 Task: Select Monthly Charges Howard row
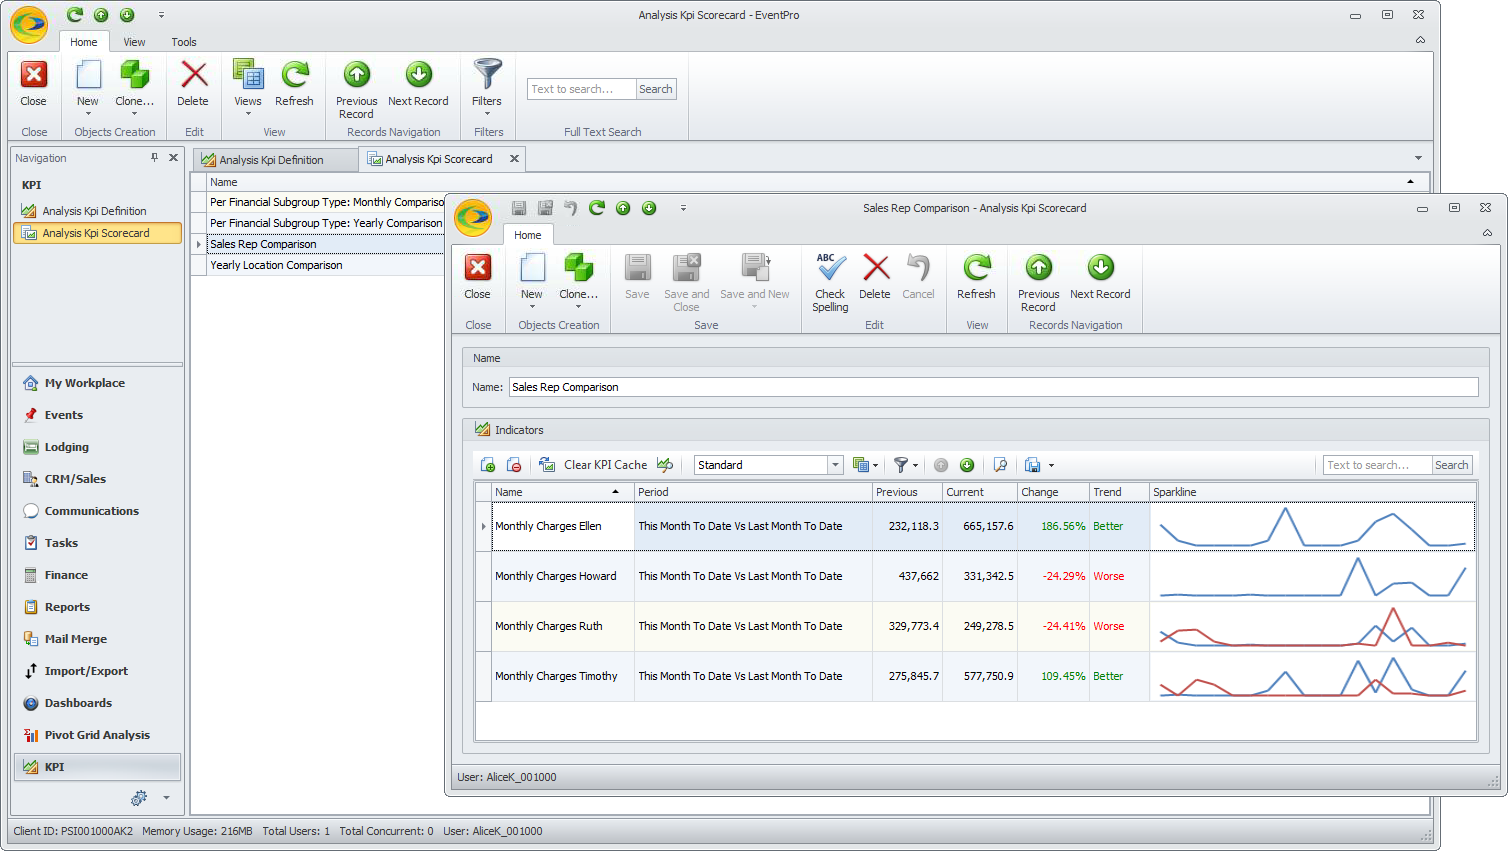point(975,576)
